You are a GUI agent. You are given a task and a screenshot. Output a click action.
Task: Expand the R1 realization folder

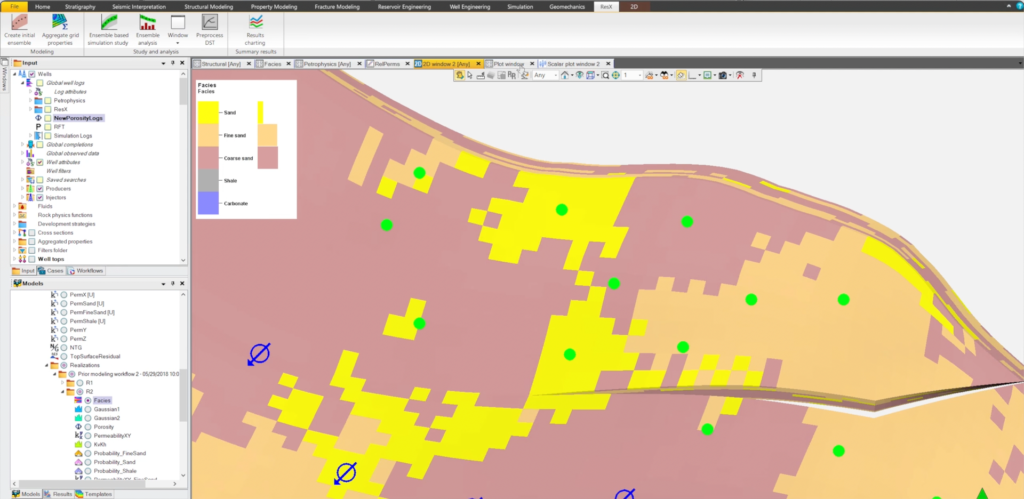[x=61, y=383]
